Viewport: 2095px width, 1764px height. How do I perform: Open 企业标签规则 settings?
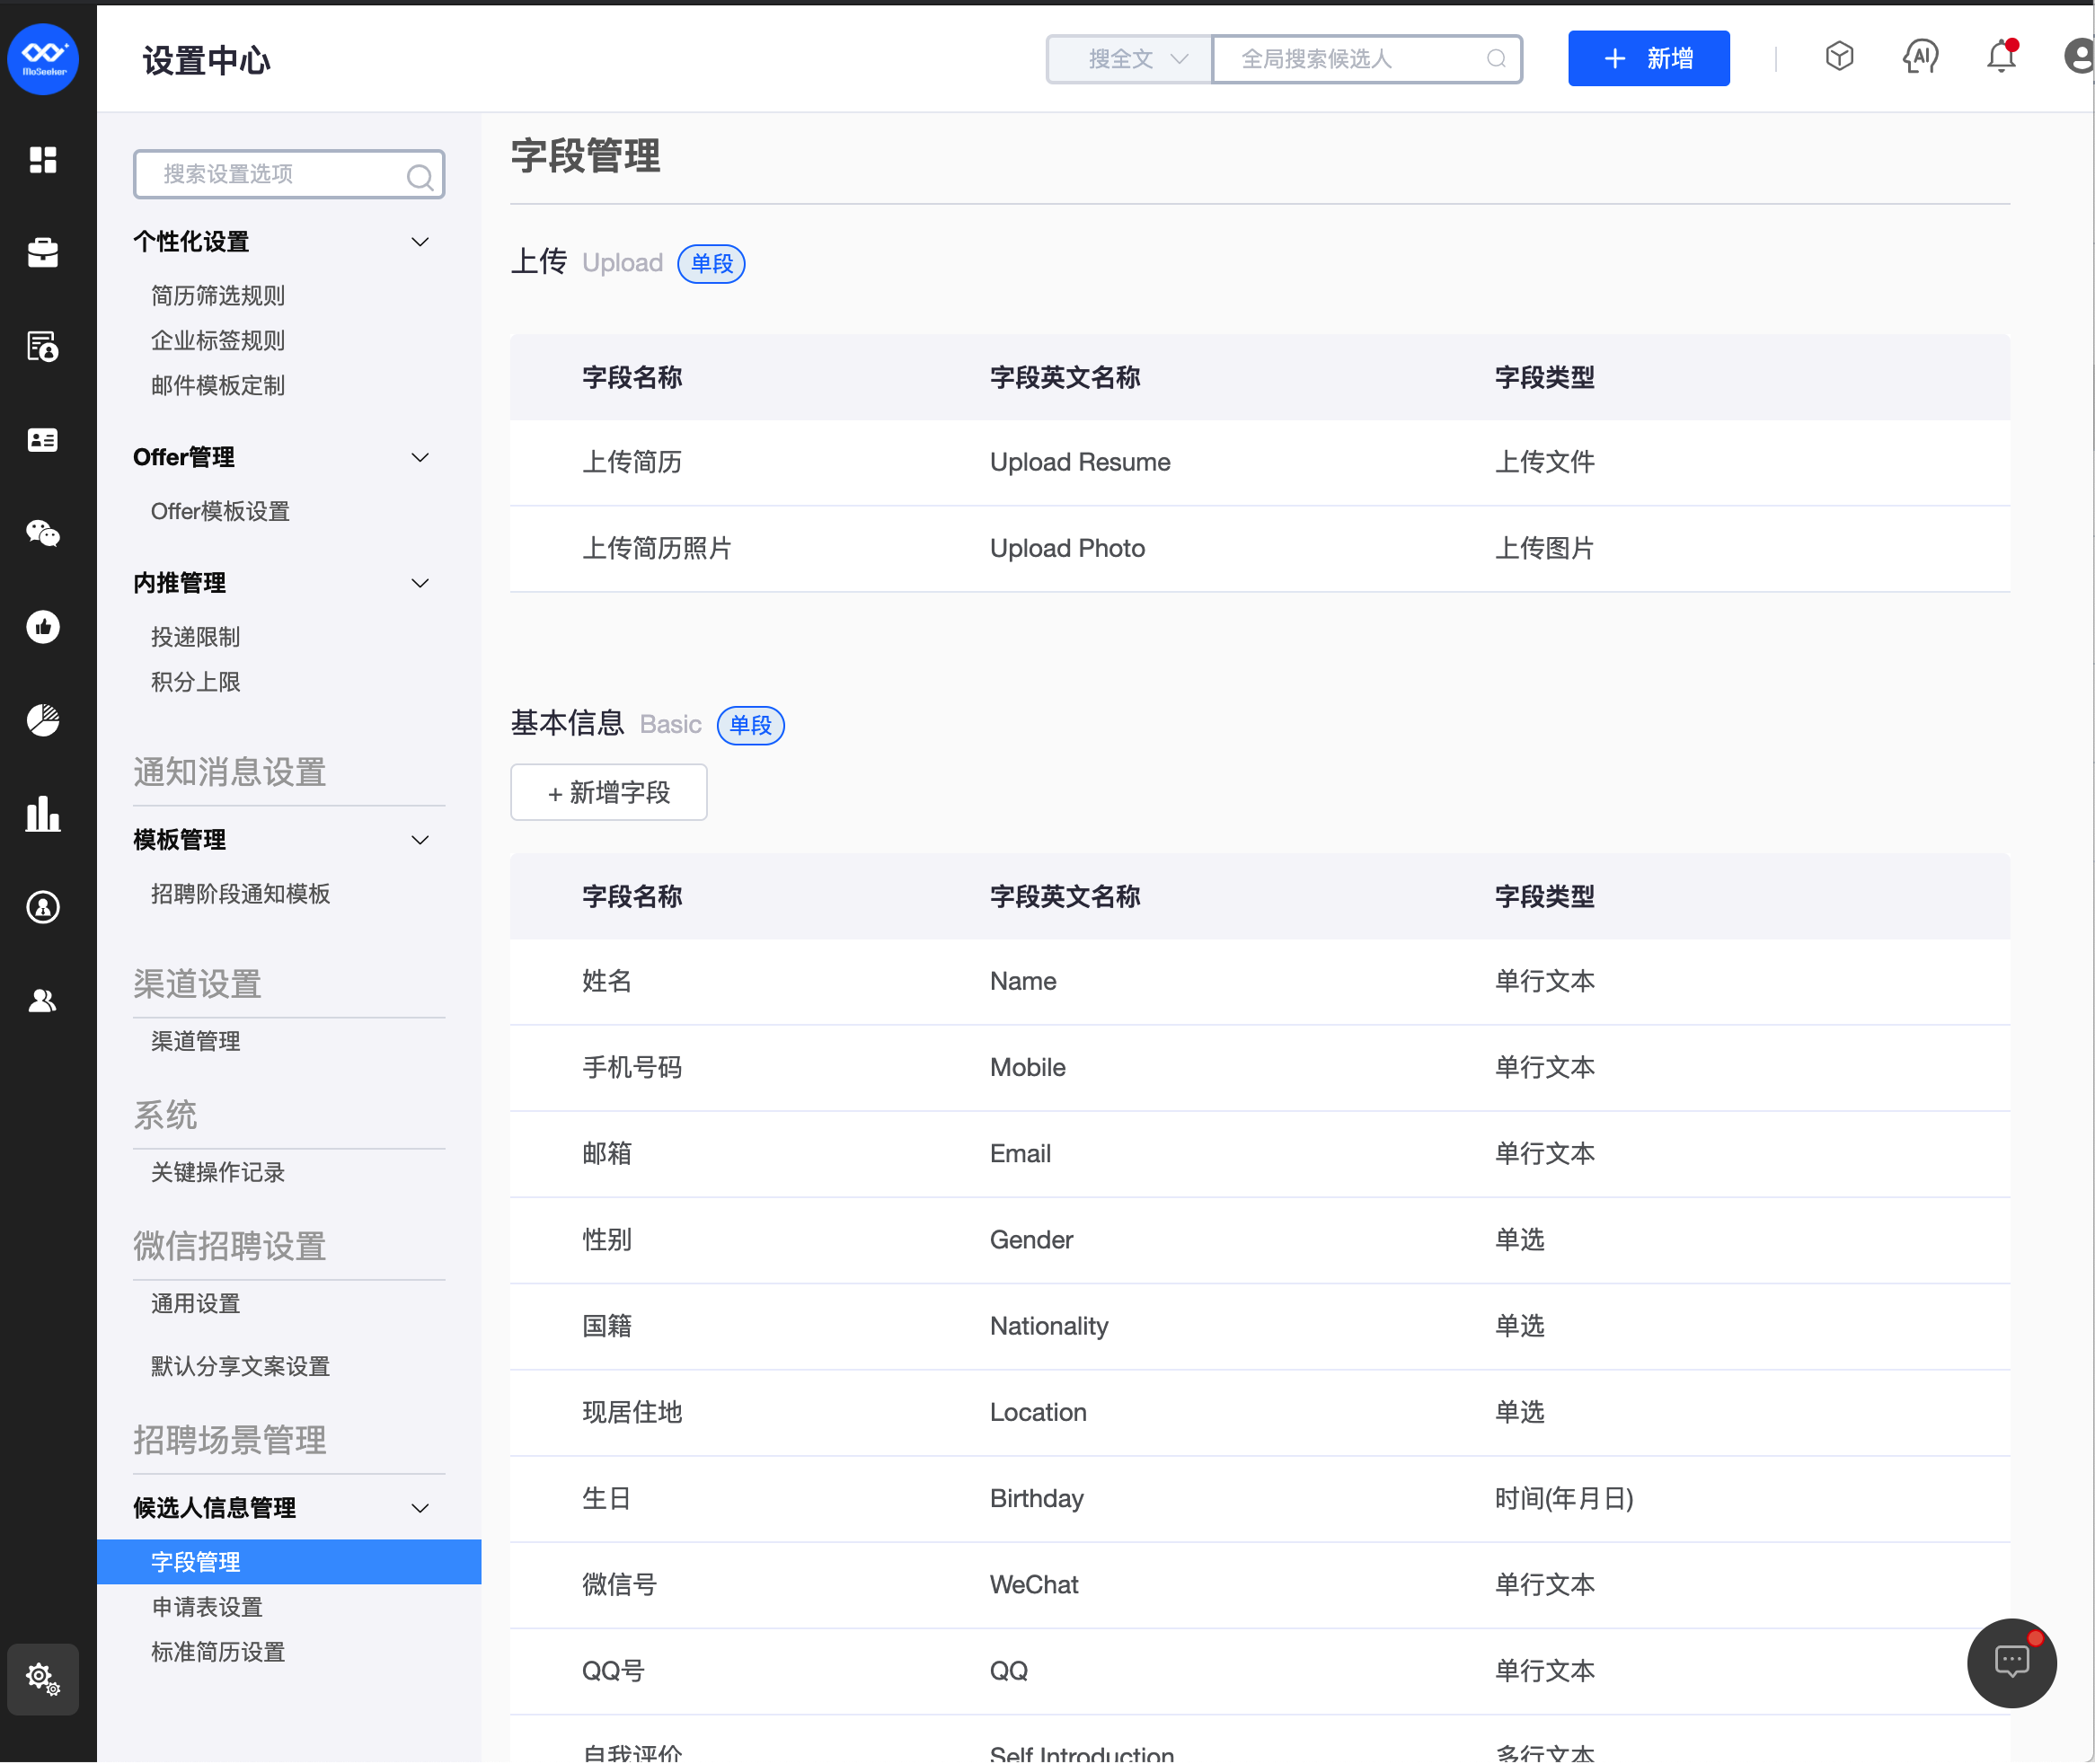[x=218, y=341]
